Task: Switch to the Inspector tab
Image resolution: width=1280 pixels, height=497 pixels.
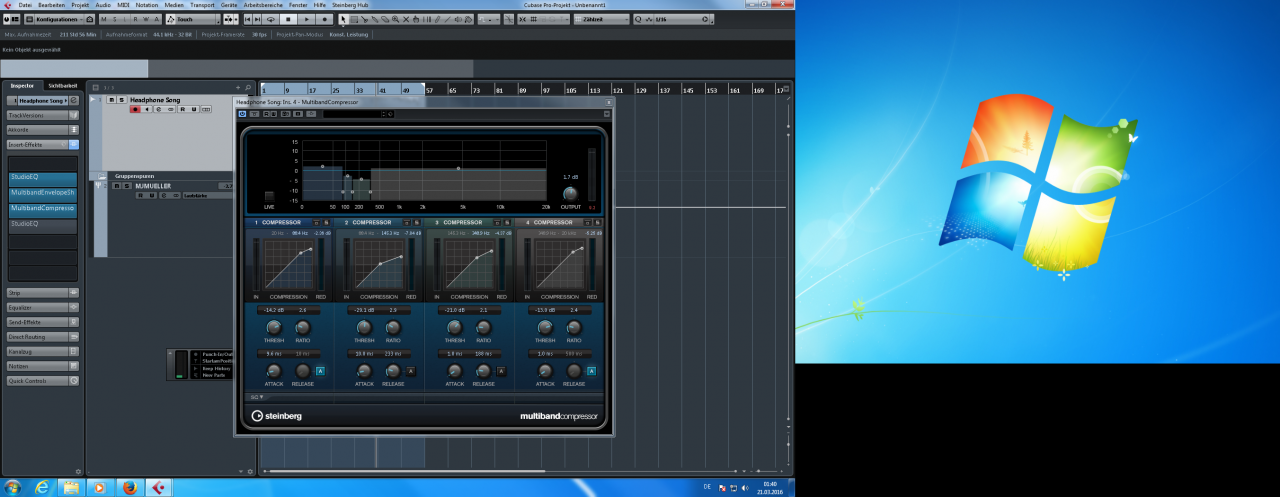Action: (22, 86)
